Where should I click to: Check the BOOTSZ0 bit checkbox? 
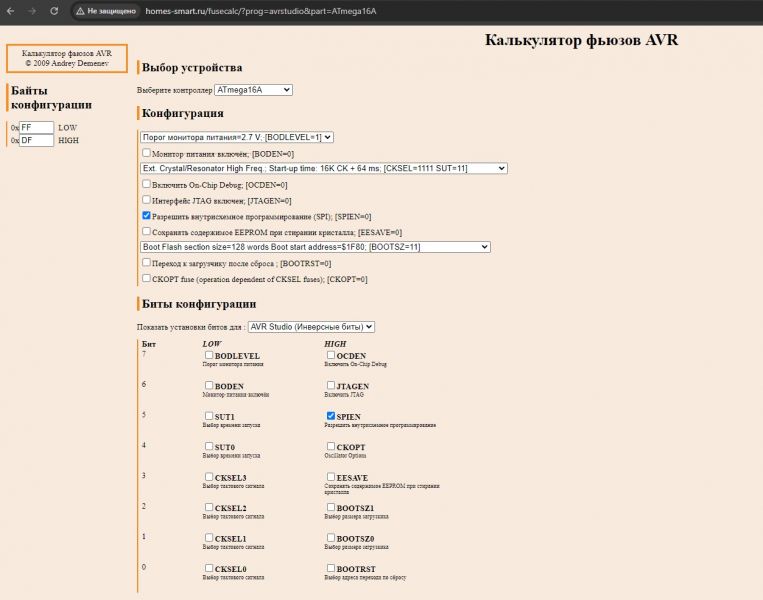(x=331, y=538)
